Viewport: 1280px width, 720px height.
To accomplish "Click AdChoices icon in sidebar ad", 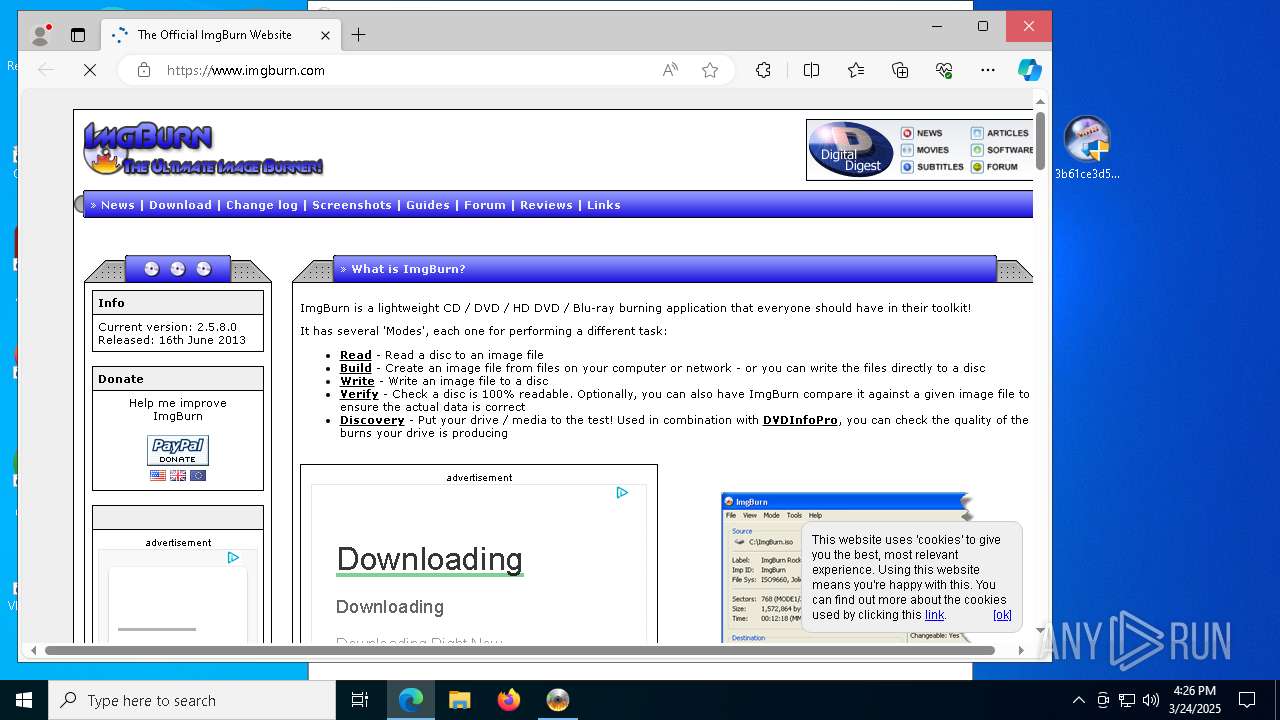I will tap(233, 557).
